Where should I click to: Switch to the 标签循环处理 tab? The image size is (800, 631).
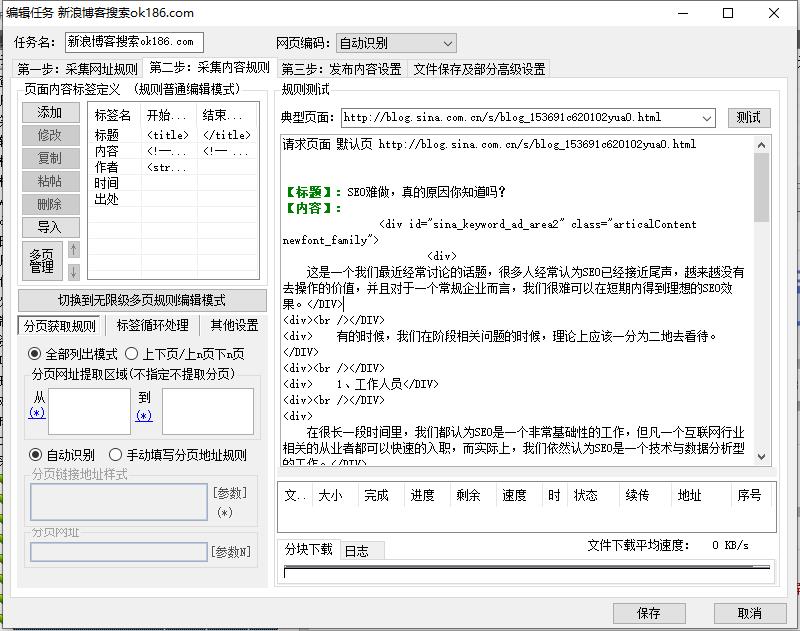[152, 326]
